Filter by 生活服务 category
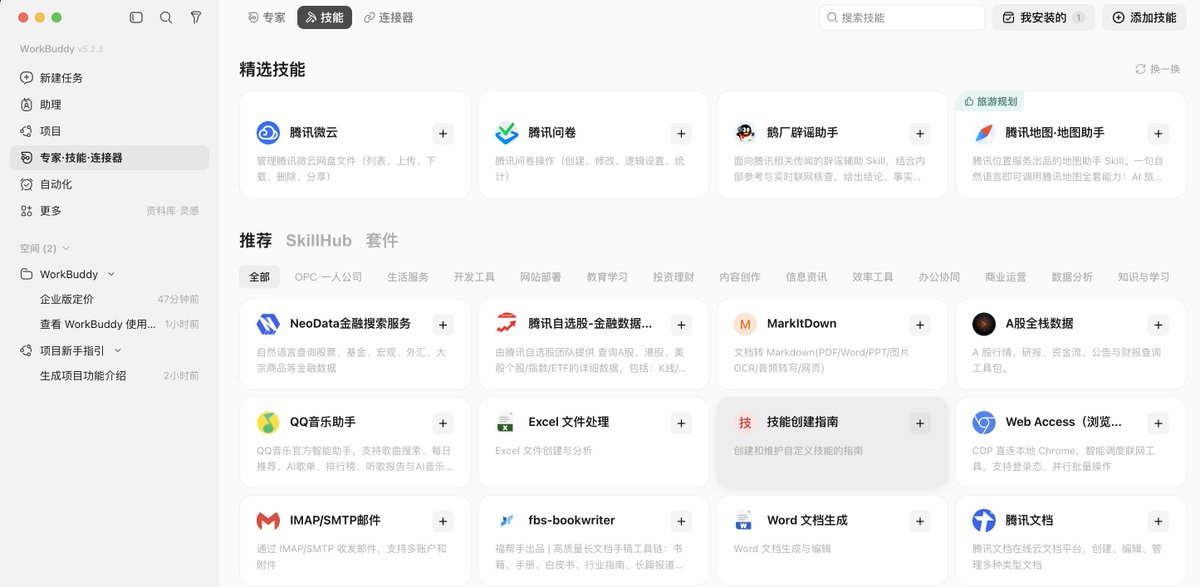This screenshot has height=587, width=1200. (x=408, y=277)
